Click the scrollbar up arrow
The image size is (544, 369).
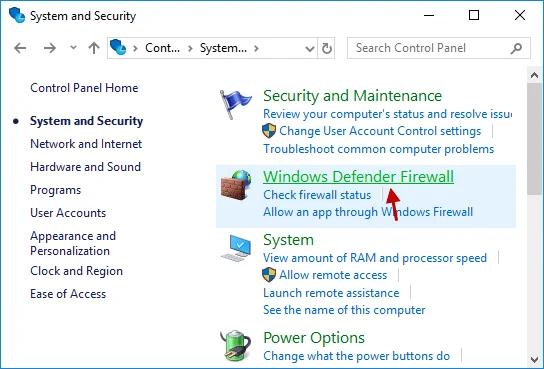(534, 75)
